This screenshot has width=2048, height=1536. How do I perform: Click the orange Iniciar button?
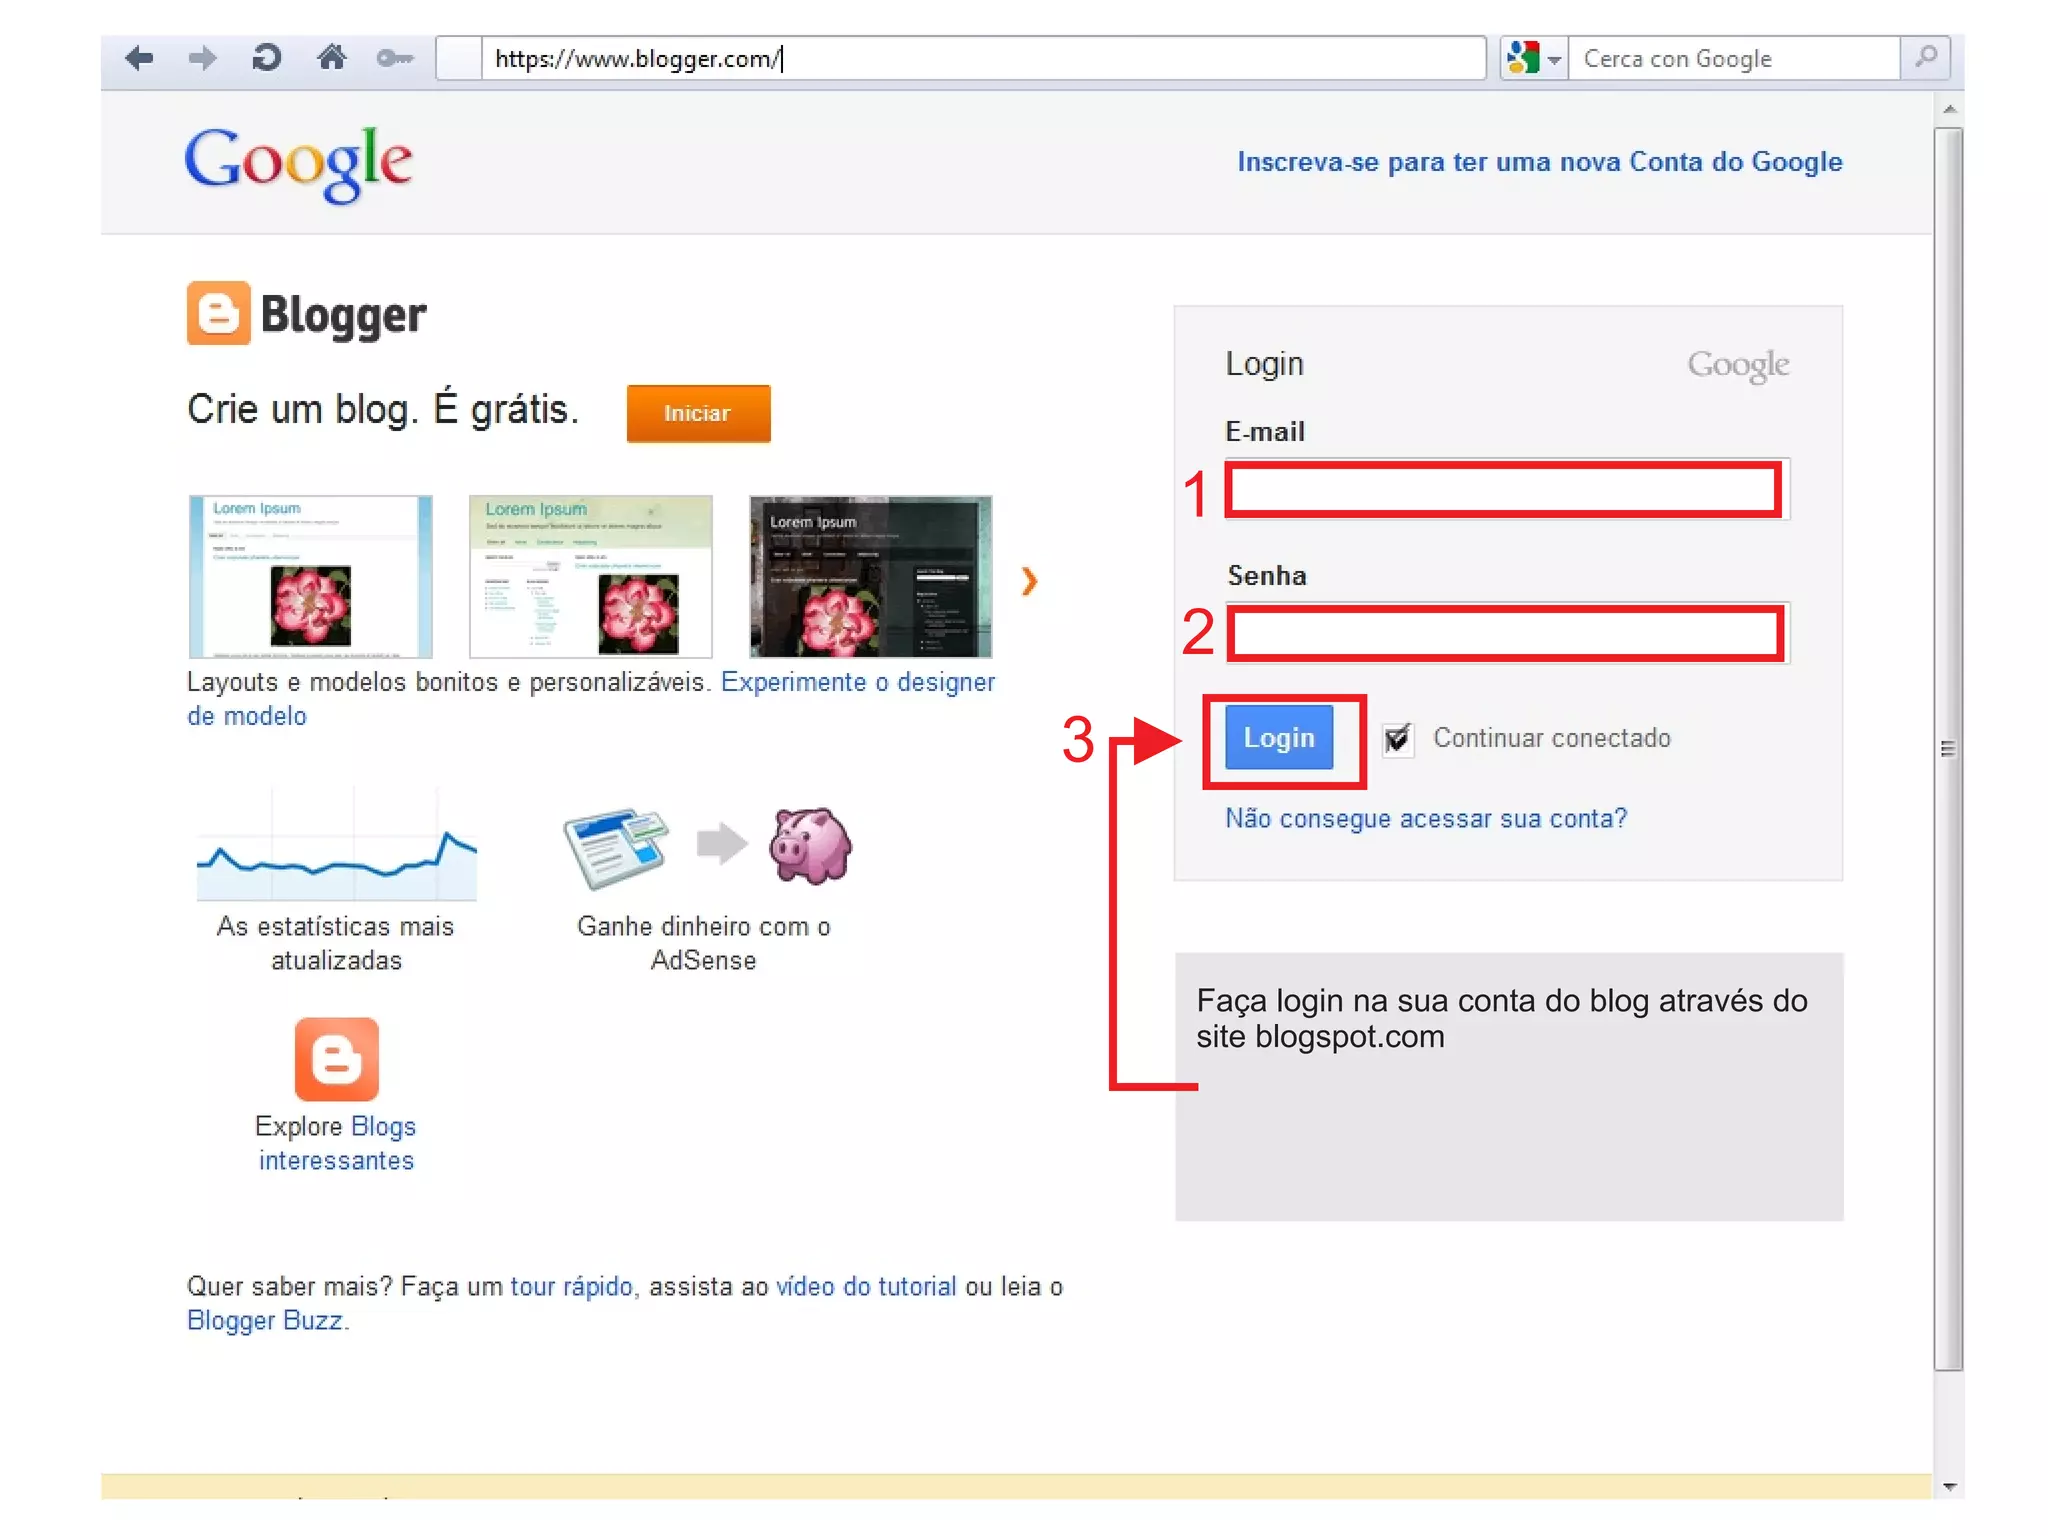tap(698, 413)
